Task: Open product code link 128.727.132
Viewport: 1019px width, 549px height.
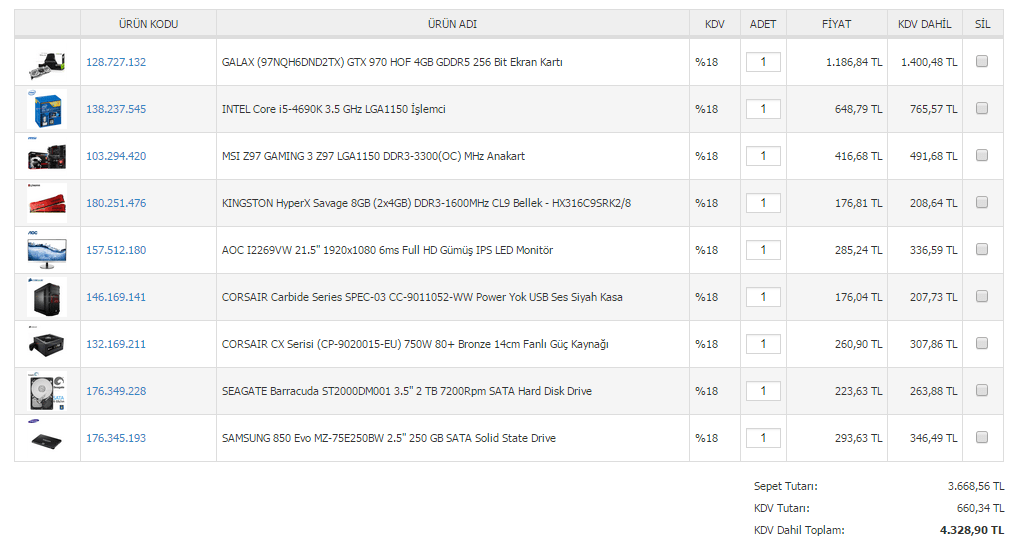Action: [x=116, y=62]
